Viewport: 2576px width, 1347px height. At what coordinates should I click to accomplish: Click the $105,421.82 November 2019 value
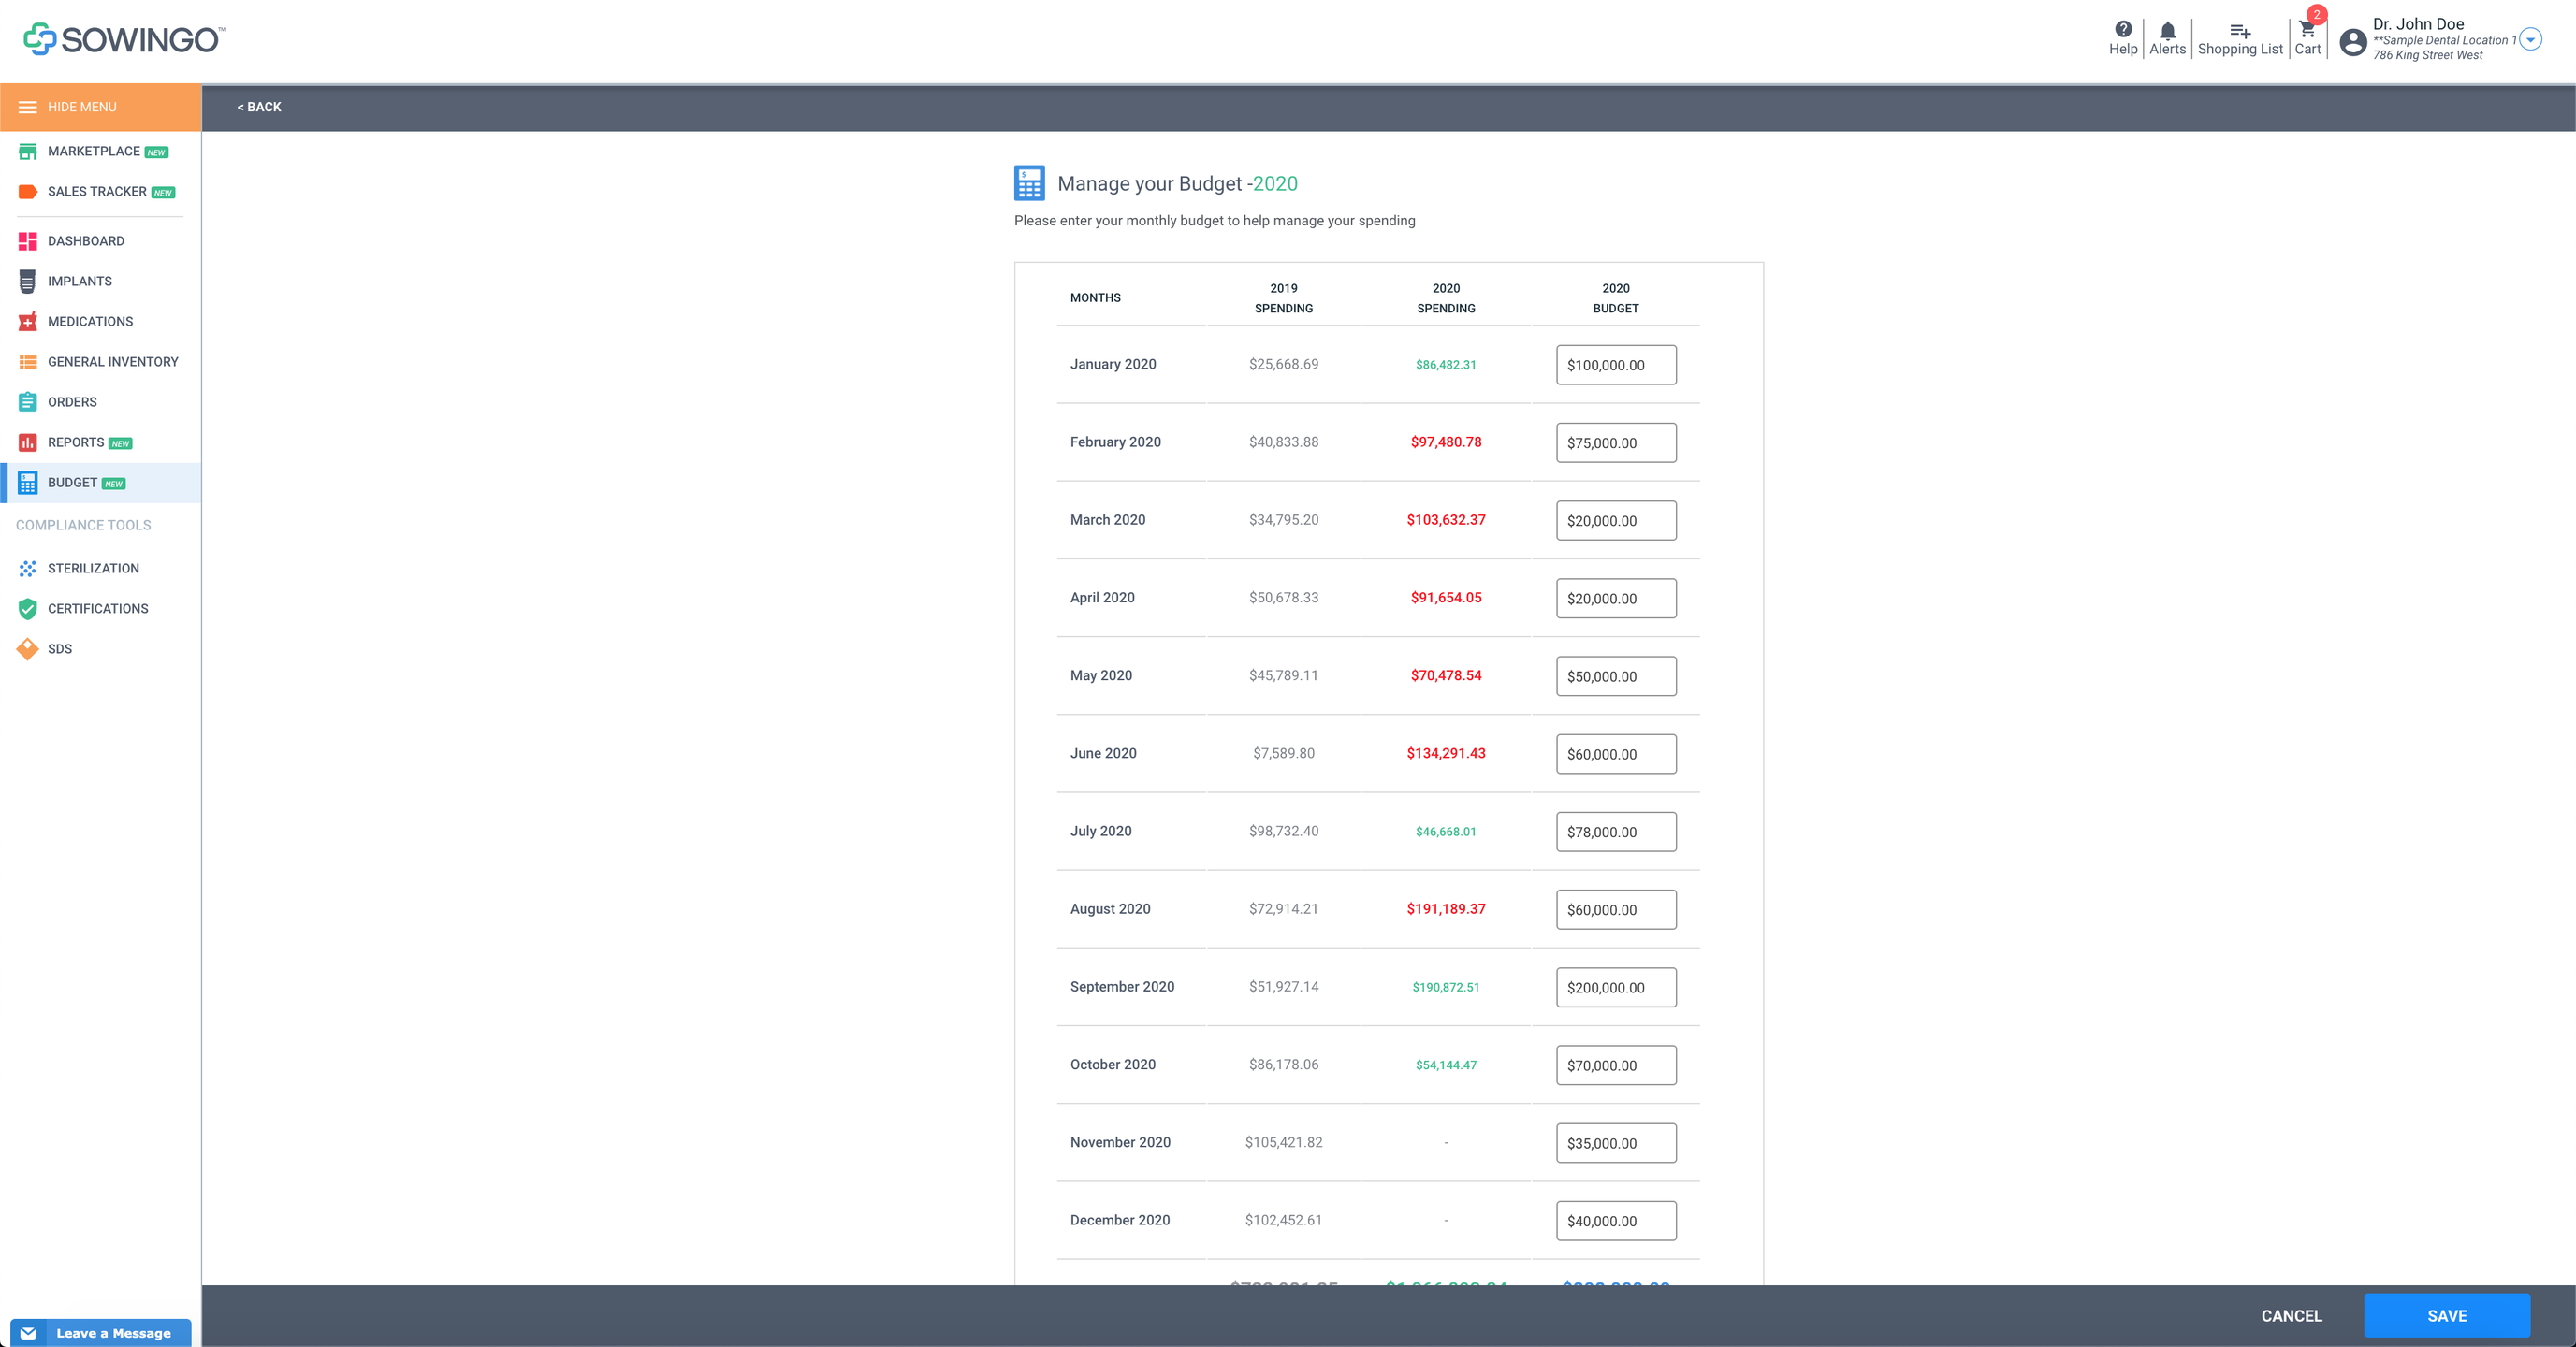(x=1283, y=1142)
